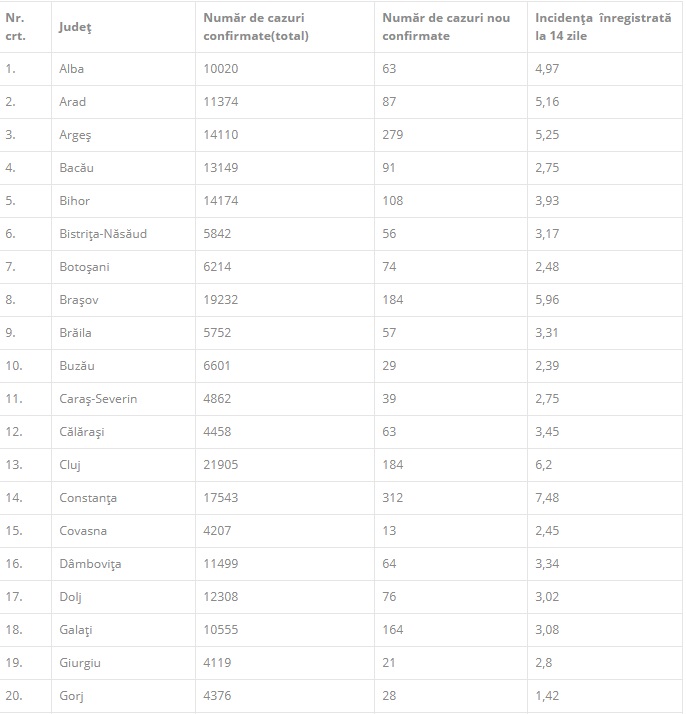686x714 pixels.
Task: Click Dâmbovița total cases 11499
Action: [x=220, y=564]
